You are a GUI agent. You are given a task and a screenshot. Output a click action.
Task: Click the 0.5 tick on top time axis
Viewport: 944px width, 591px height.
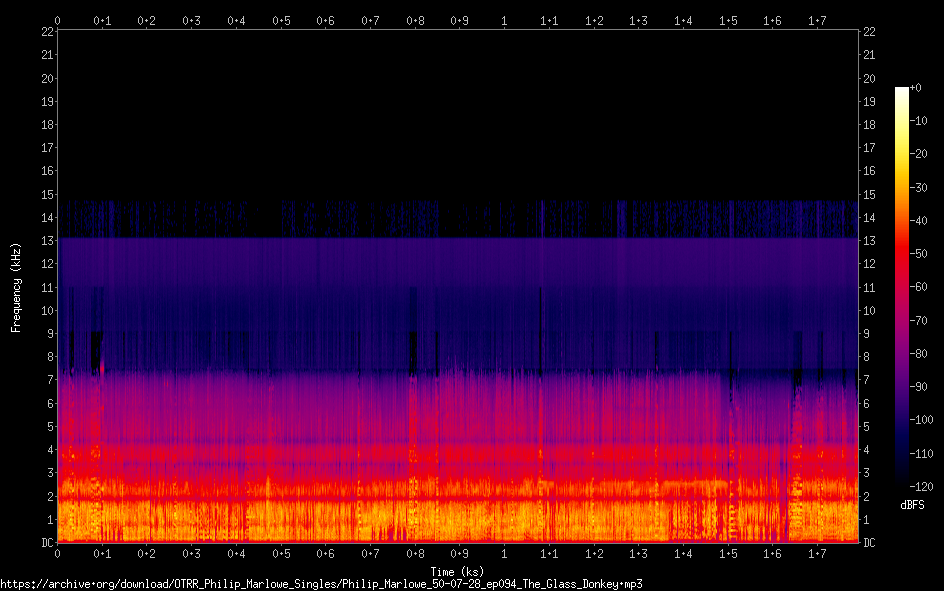281,20
